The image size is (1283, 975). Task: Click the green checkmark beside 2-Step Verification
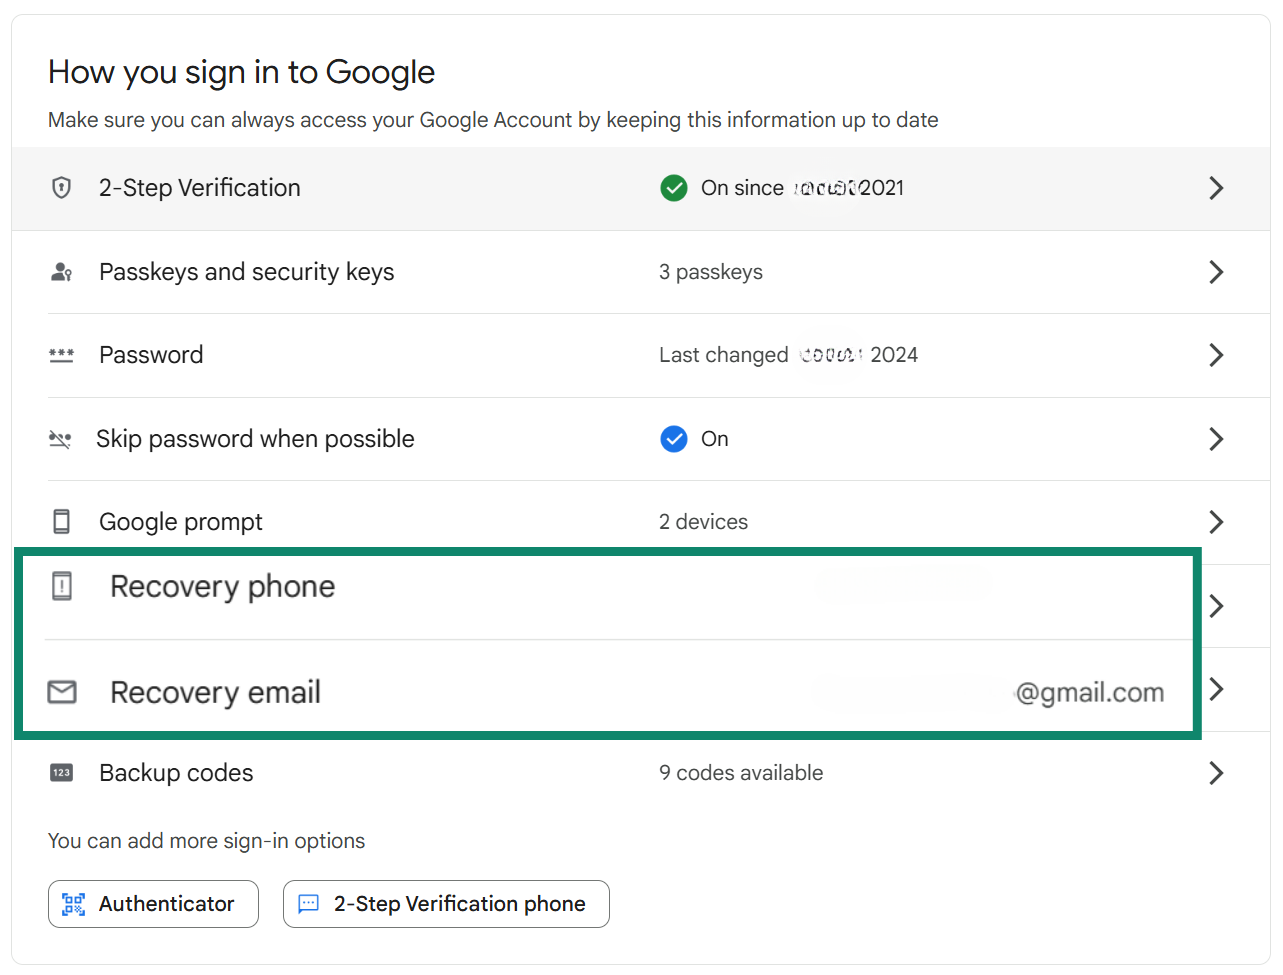tap(674, 188)
